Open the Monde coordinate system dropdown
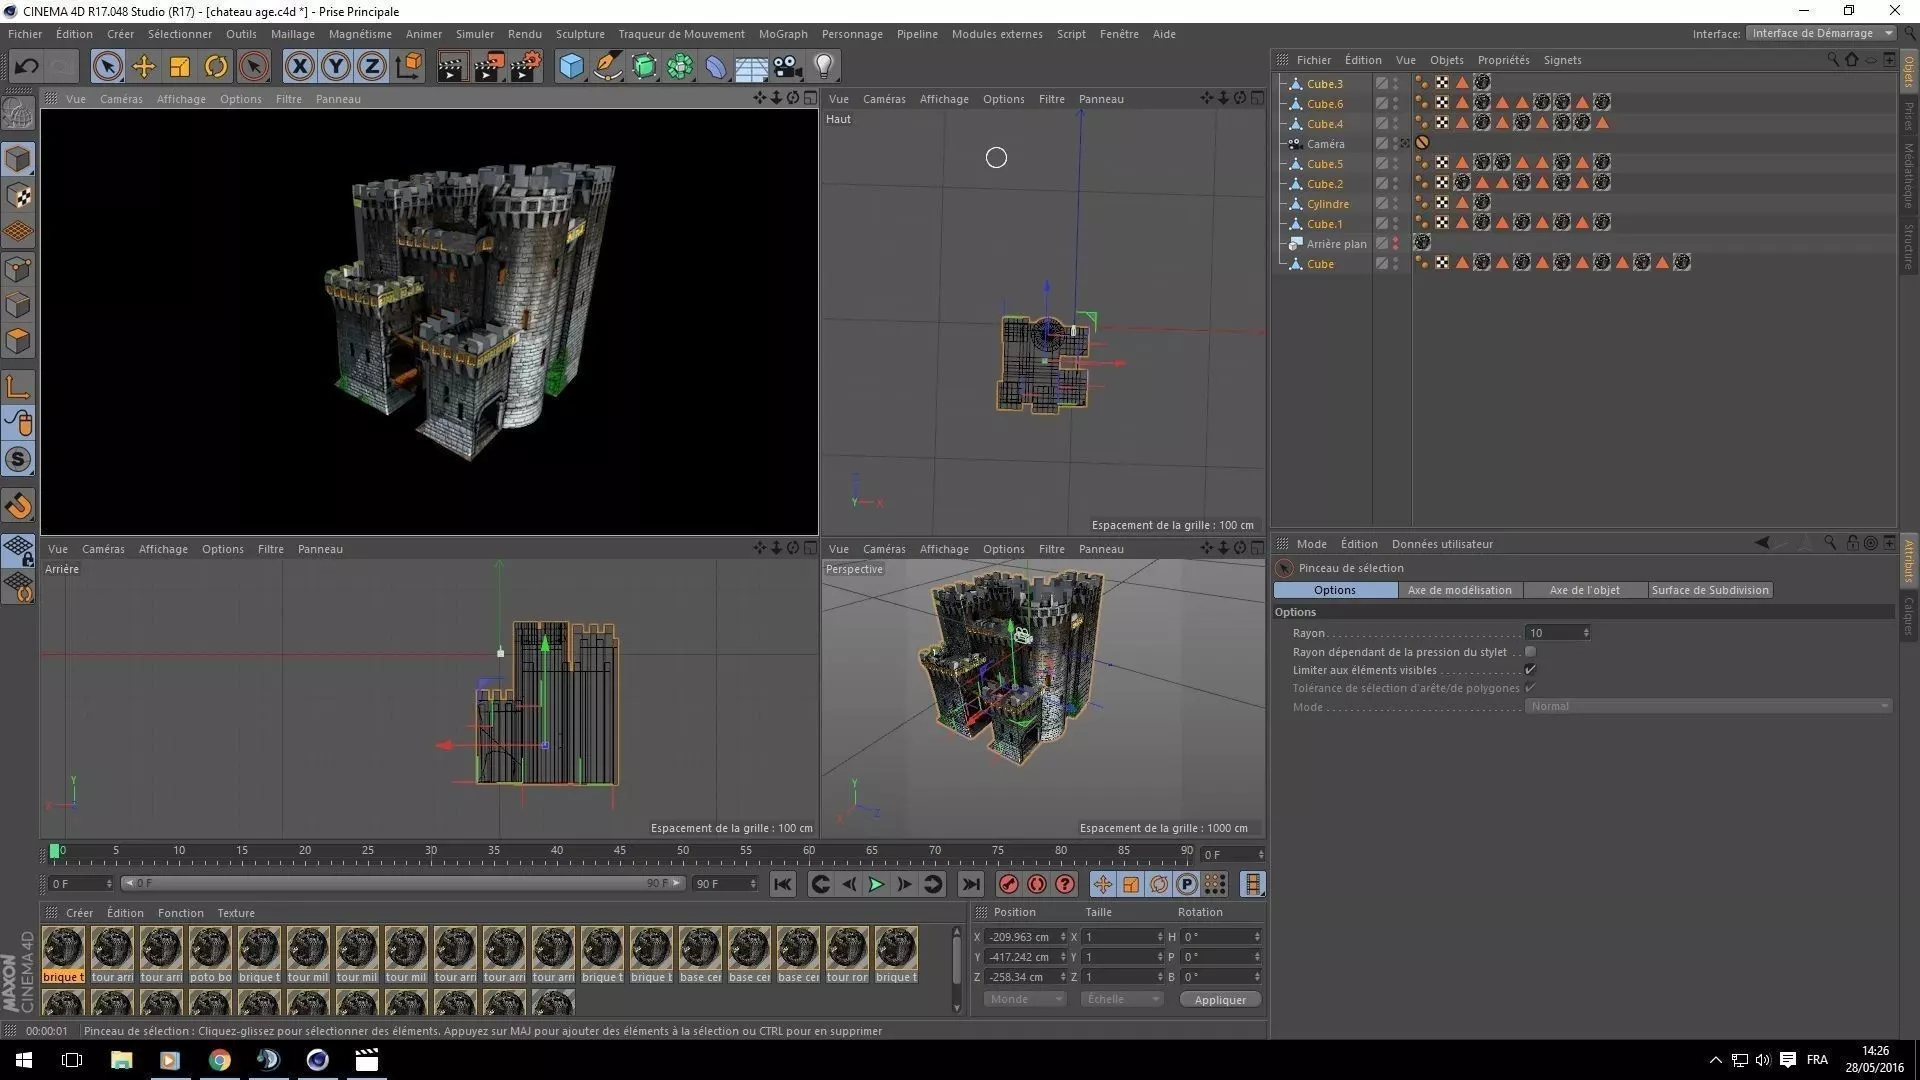Image resolution: width=1920 pixels, height=1080 pixels. pos(1024,999)
